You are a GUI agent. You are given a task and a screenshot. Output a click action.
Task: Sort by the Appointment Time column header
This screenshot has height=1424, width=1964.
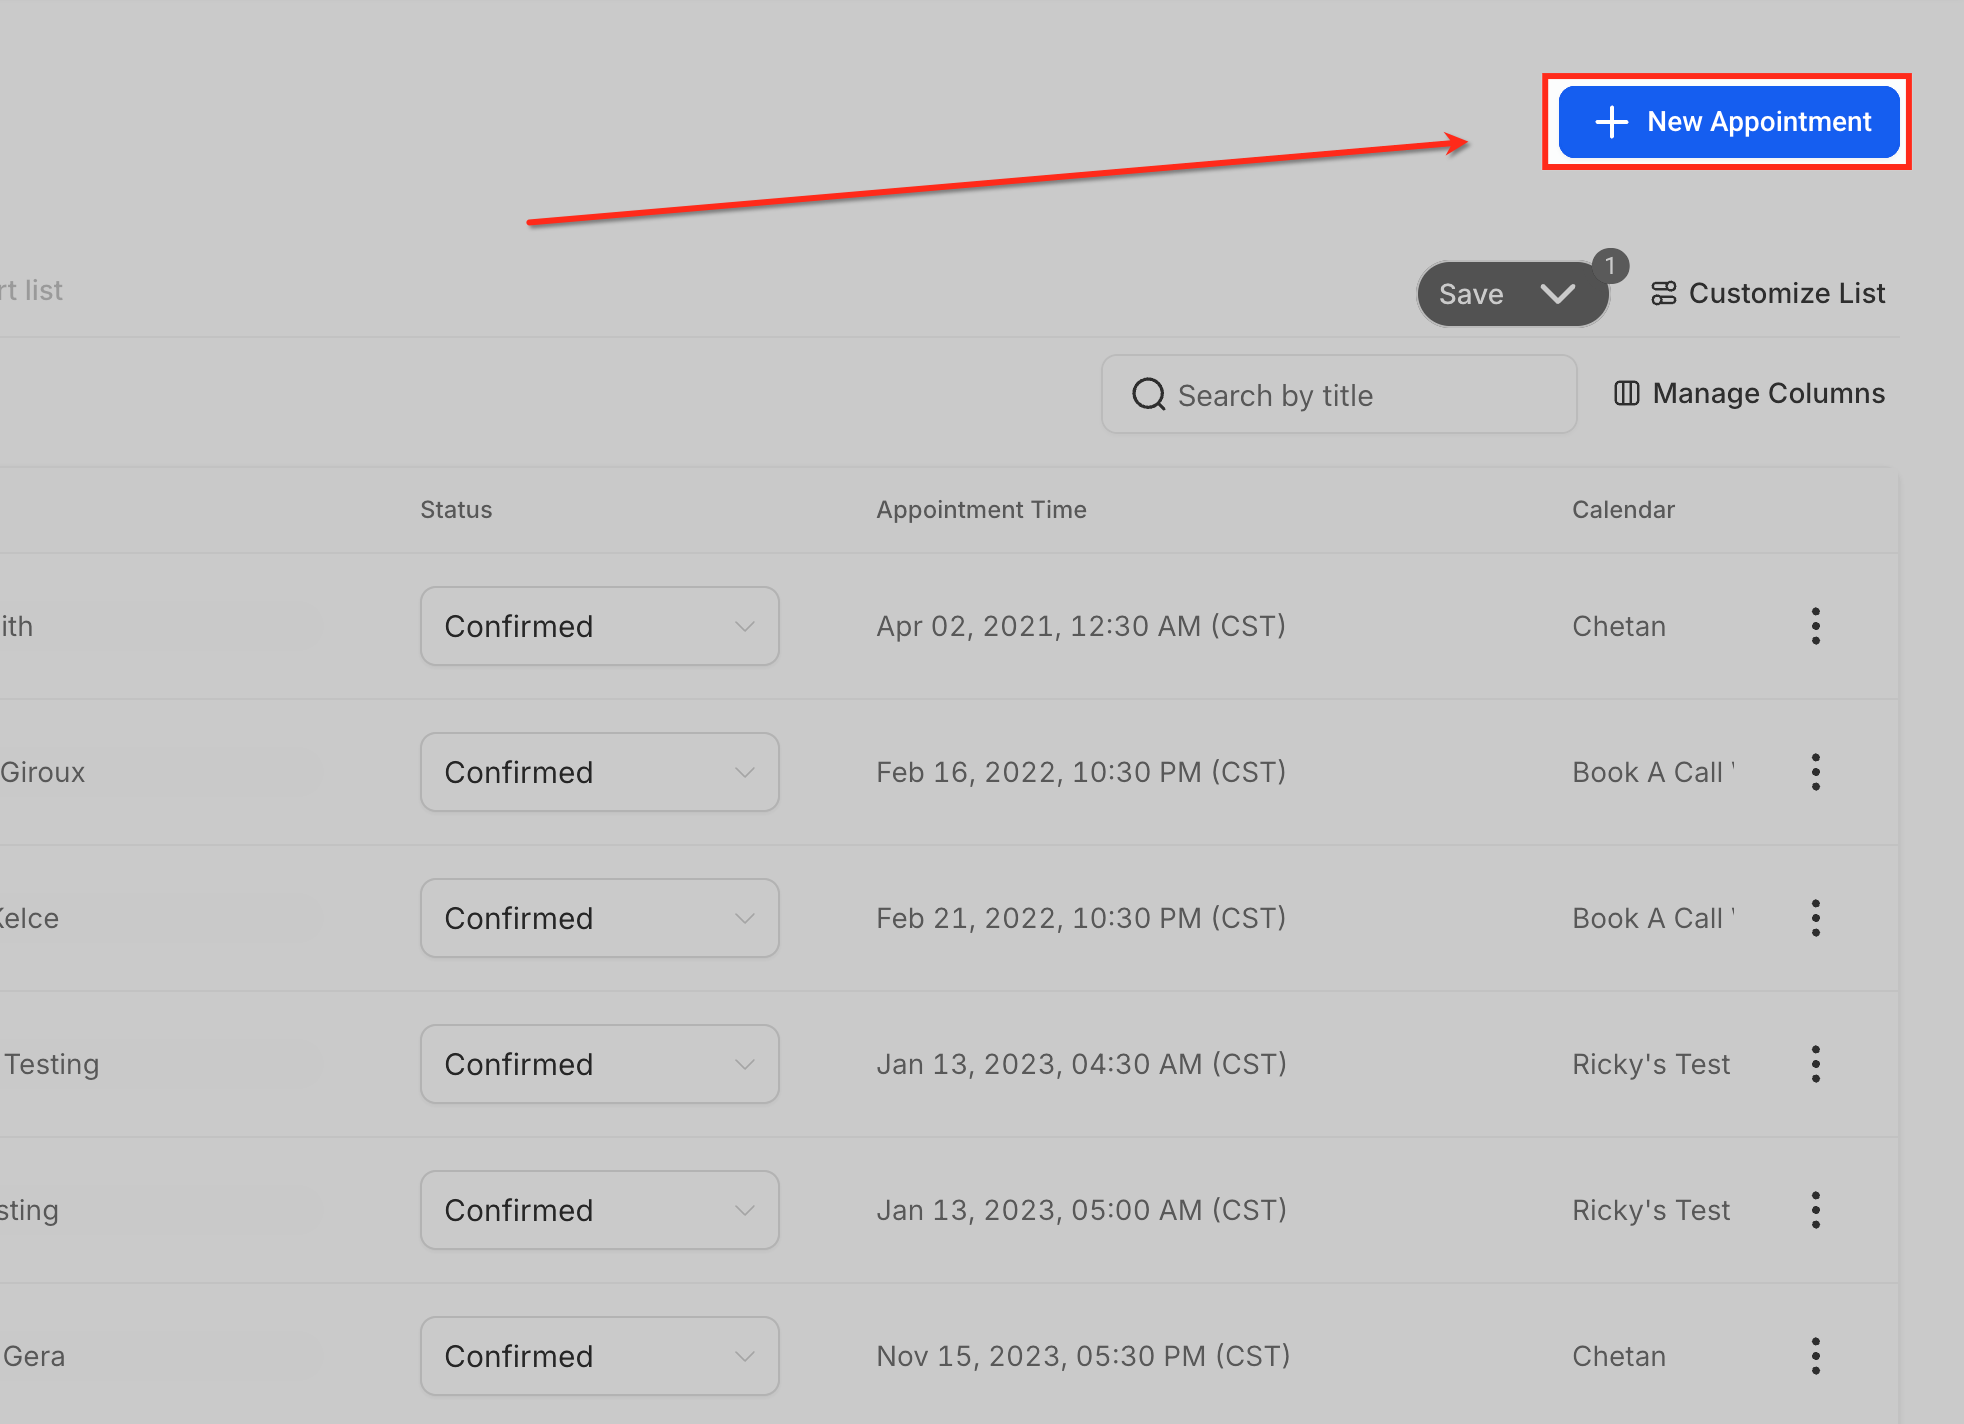(x=981, y=510)
